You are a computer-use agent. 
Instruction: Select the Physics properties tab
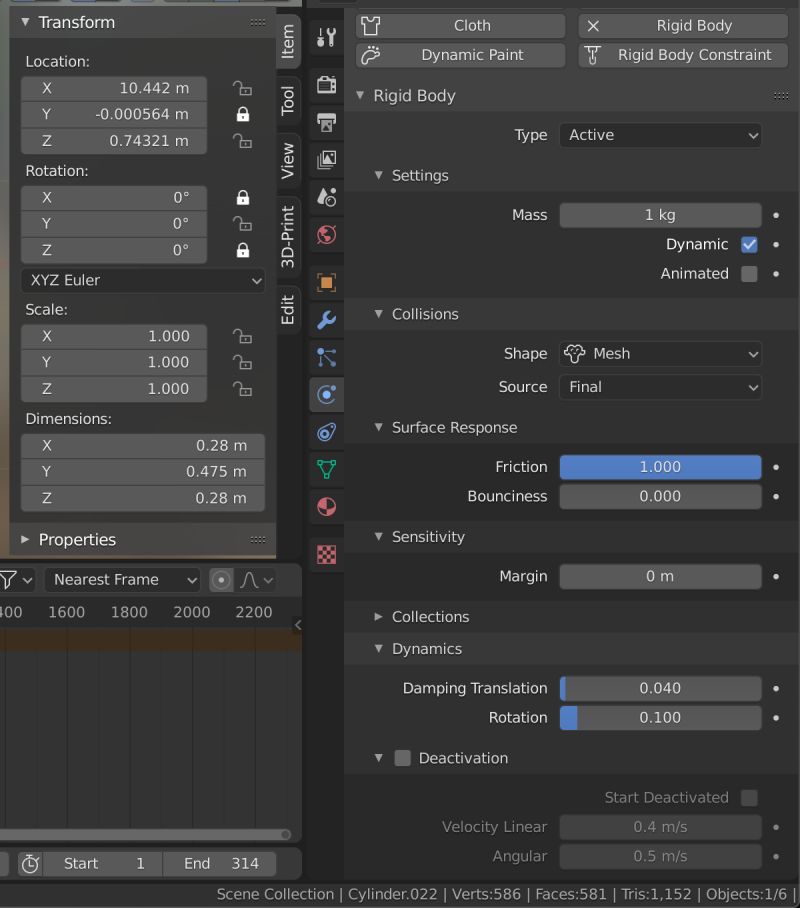[x=325, y=394]
